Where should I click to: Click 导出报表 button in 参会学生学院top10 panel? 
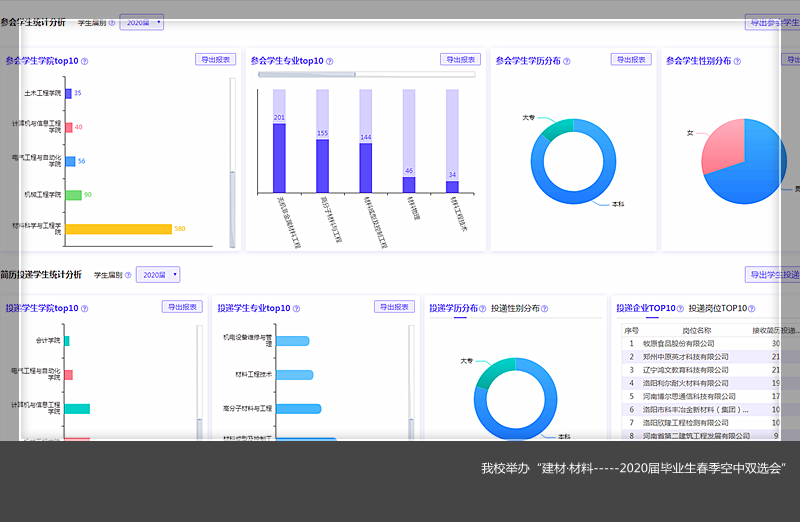click(215, 60)
